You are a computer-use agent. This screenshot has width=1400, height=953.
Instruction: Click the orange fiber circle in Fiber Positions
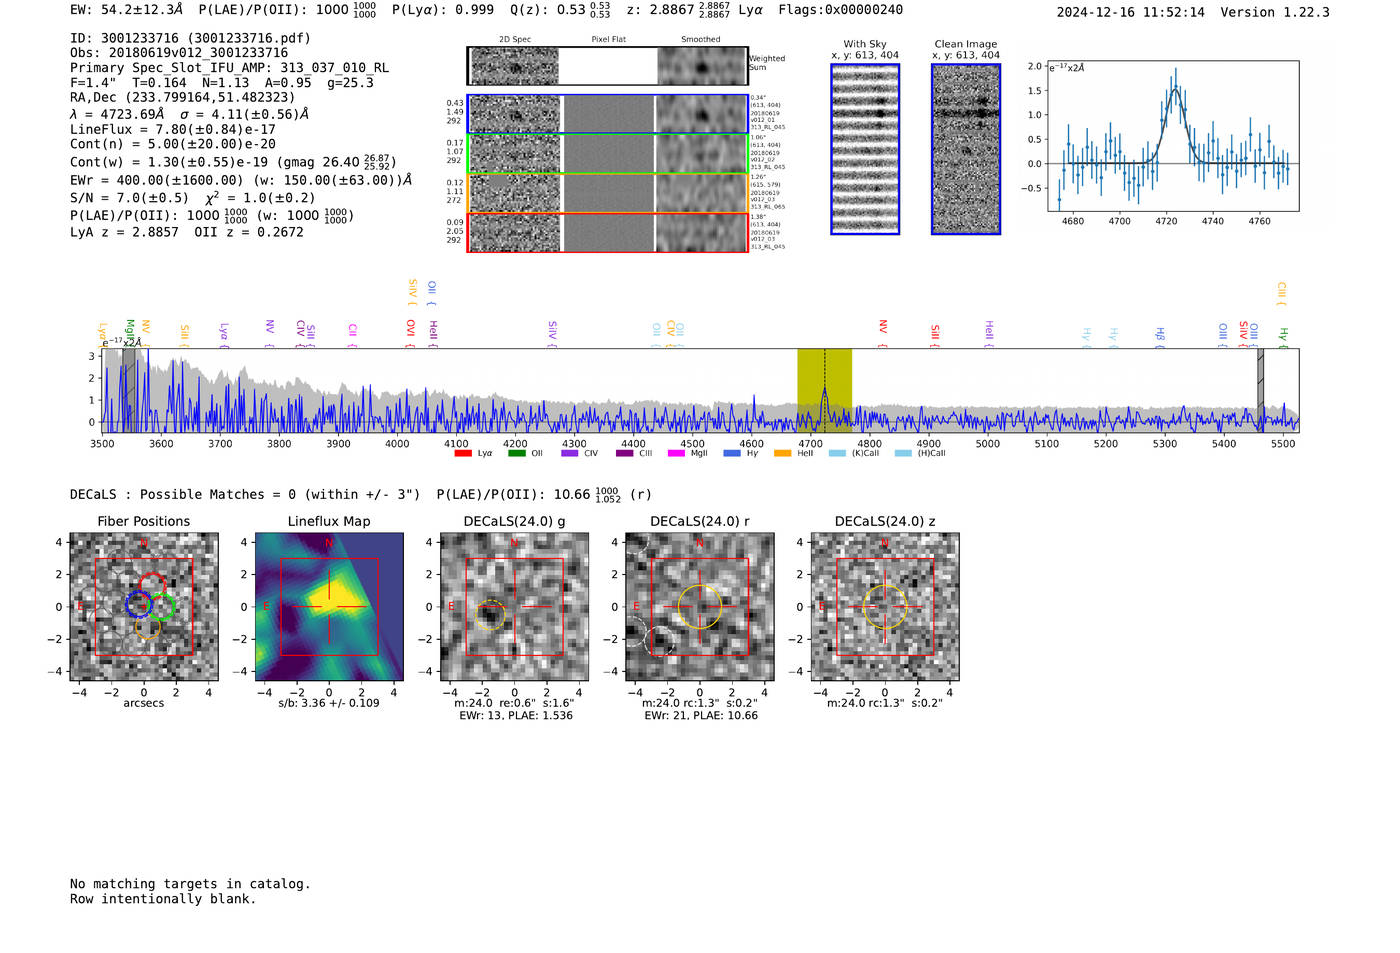tap(147, 627)
